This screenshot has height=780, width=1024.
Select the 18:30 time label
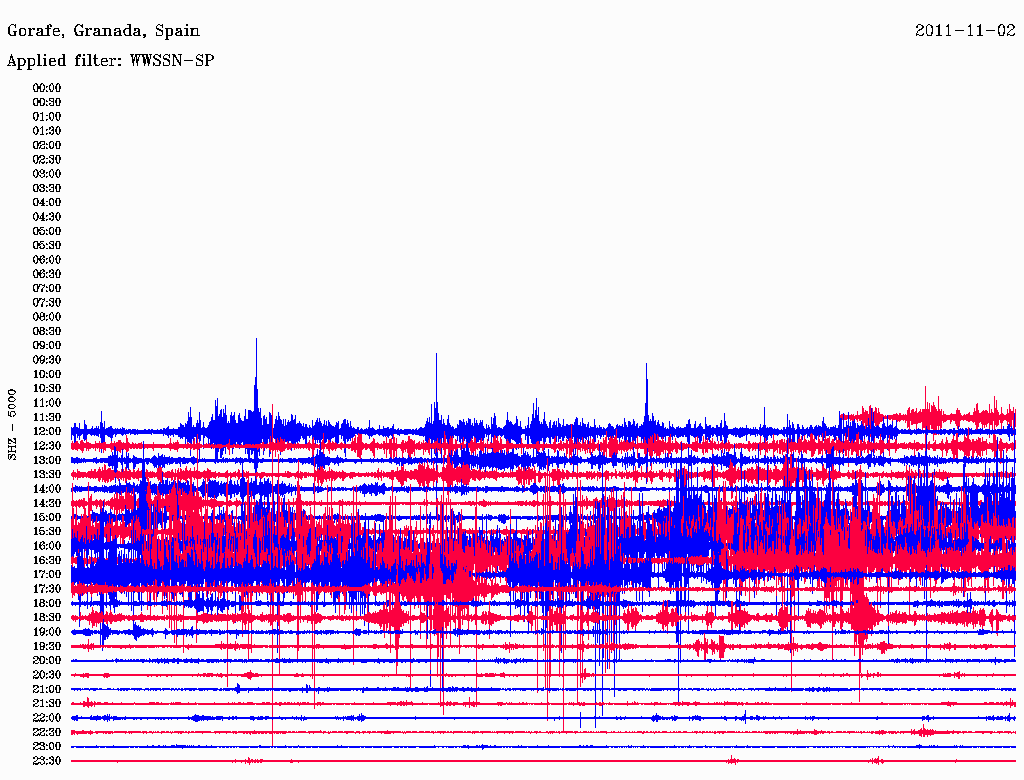47,618
